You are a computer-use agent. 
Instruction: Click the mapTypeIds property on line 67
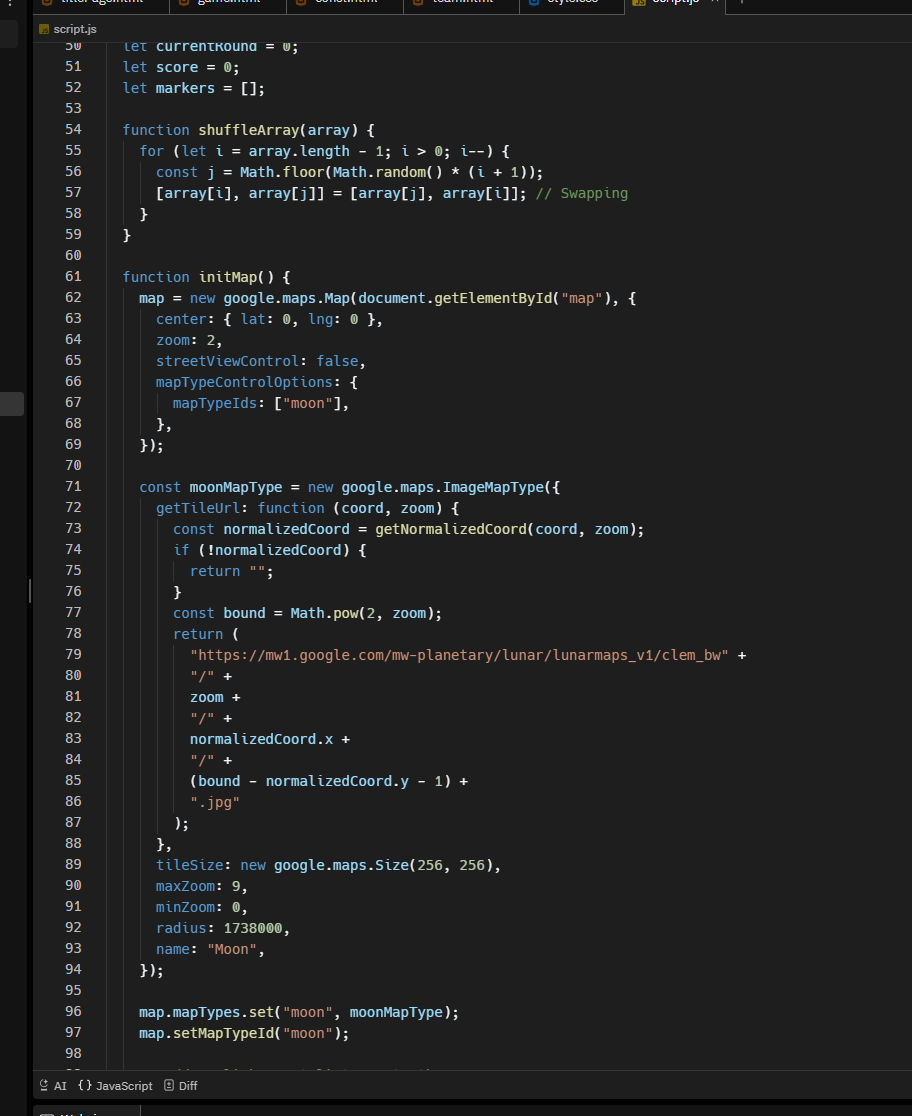pos(214,404)
